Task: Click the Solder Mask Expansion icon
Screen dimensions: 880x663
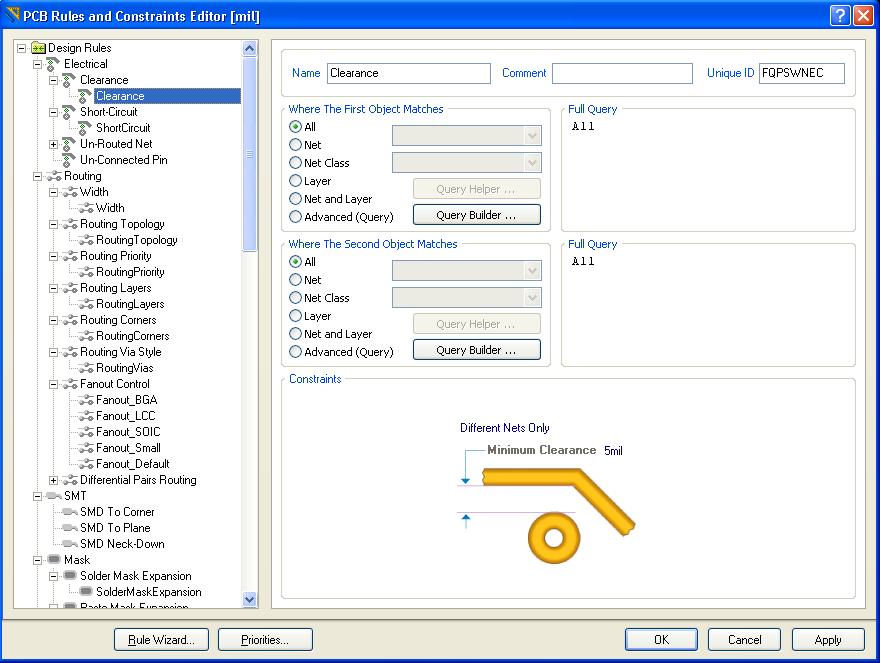Action: click(x=69, y=576)
